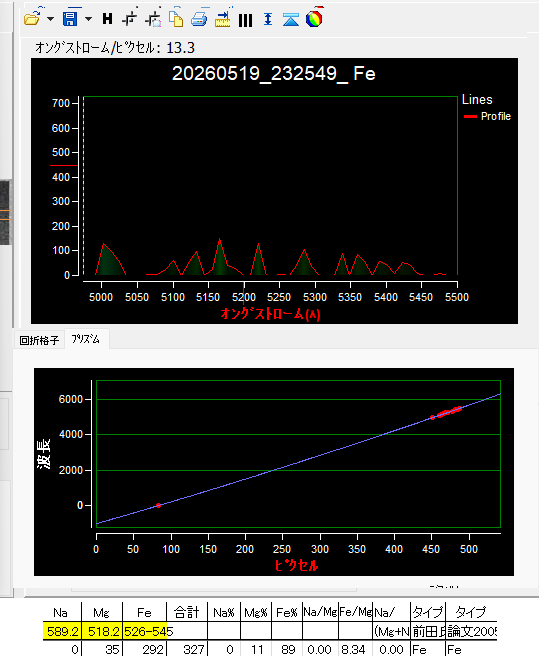Expand the open-file dropdown arrow
Image resolution: width=539 pixels, height=664 pixels.
point(50,19)
